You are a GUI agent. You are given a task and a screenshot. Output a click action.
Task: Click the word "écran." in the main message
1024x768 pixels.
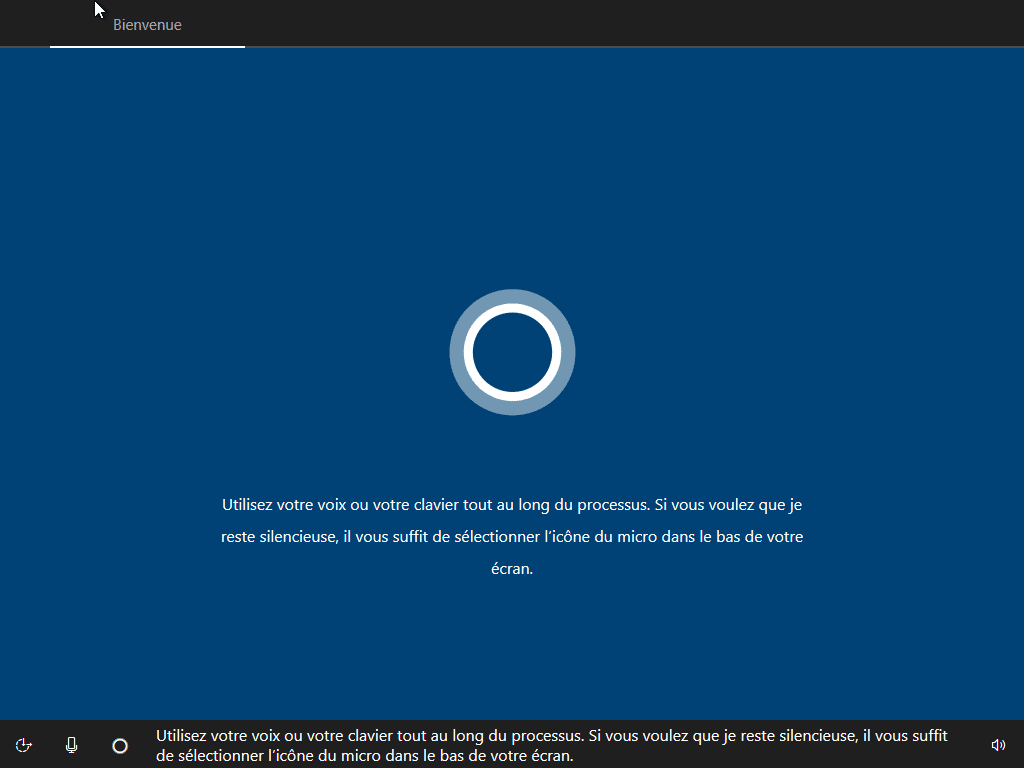point(511,569)
